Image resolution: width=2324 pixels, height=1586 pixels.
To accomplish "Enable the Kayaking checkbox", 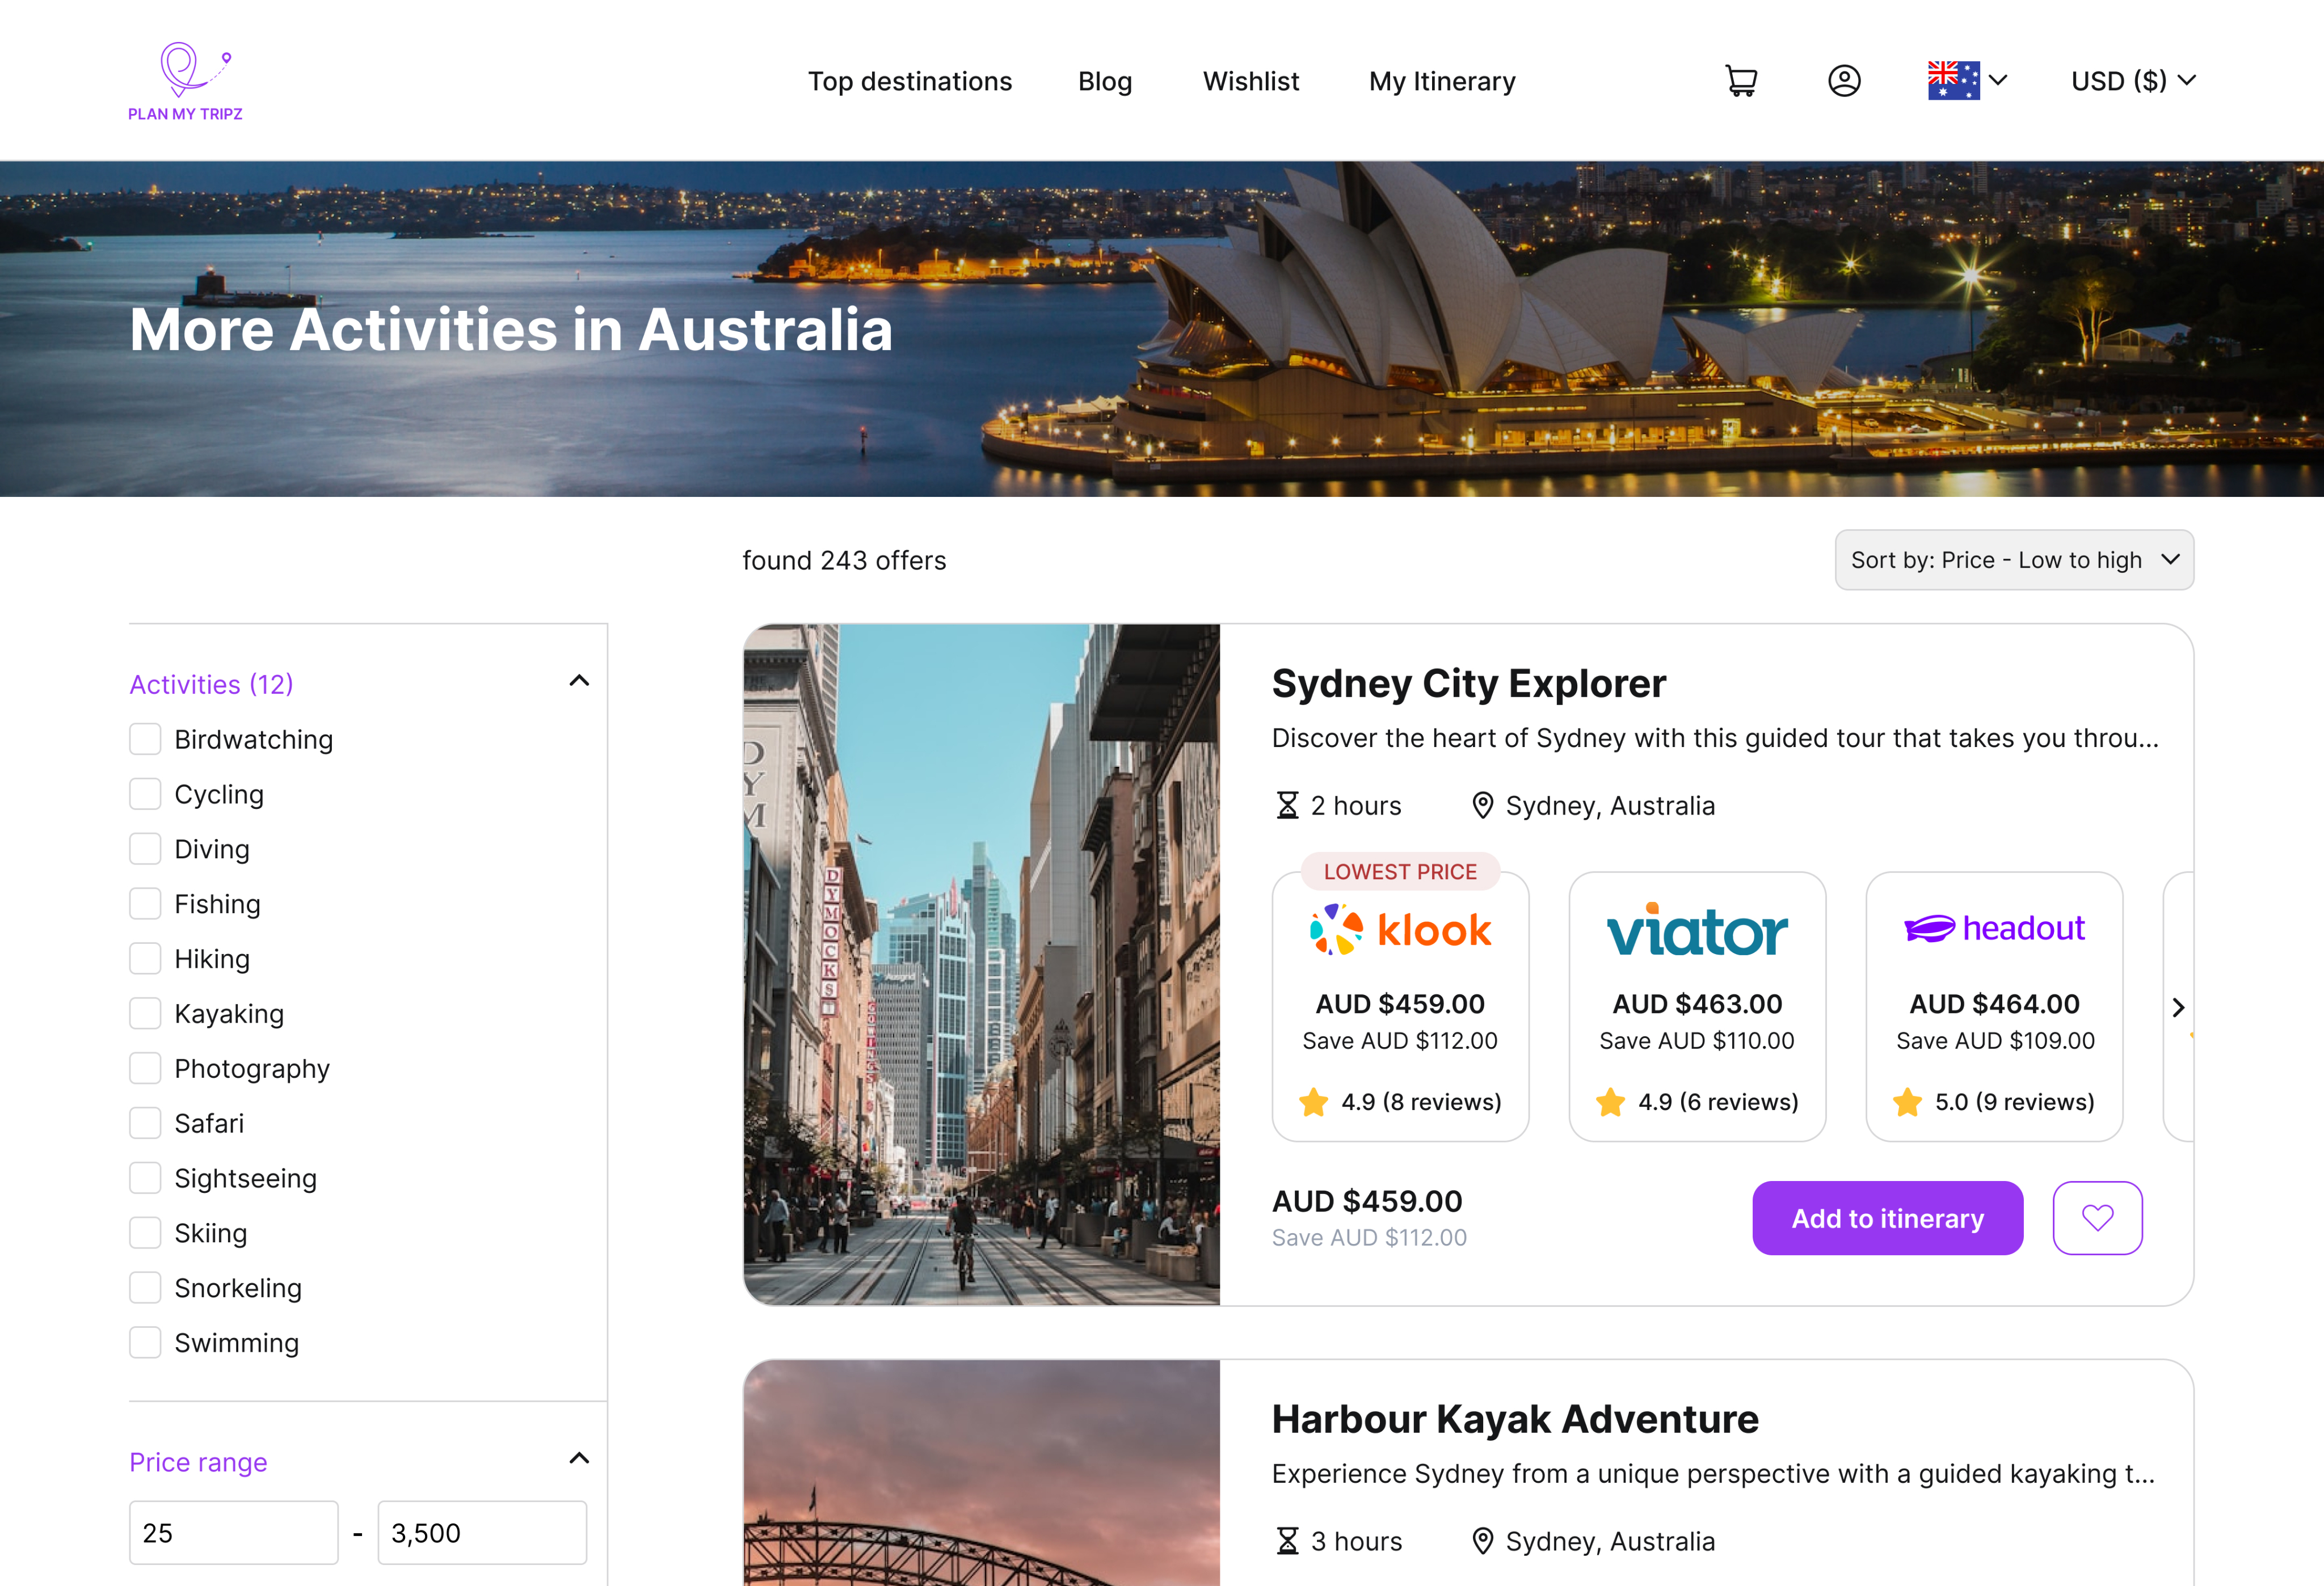I will pyautogui.click(x=146, y=1013).
